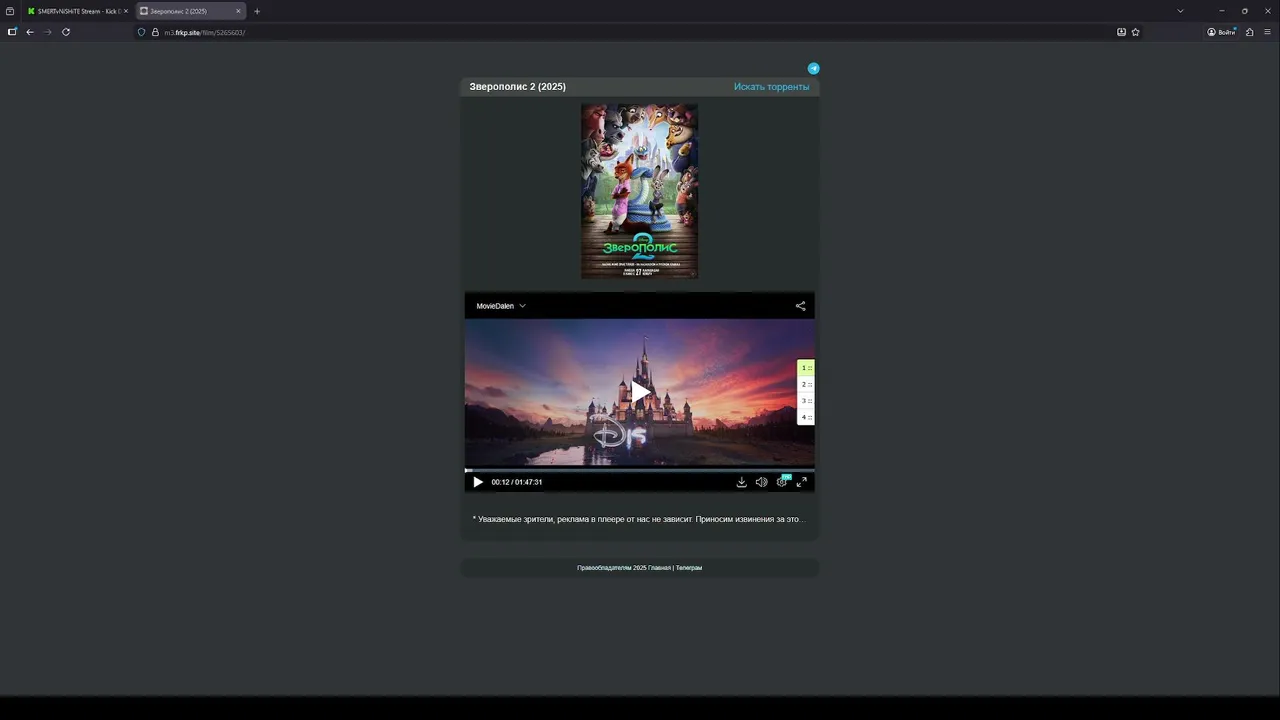Open the blue Telegram icon above the card
The width and height of the screenshot is (1280, 720).
coord(813,69)
